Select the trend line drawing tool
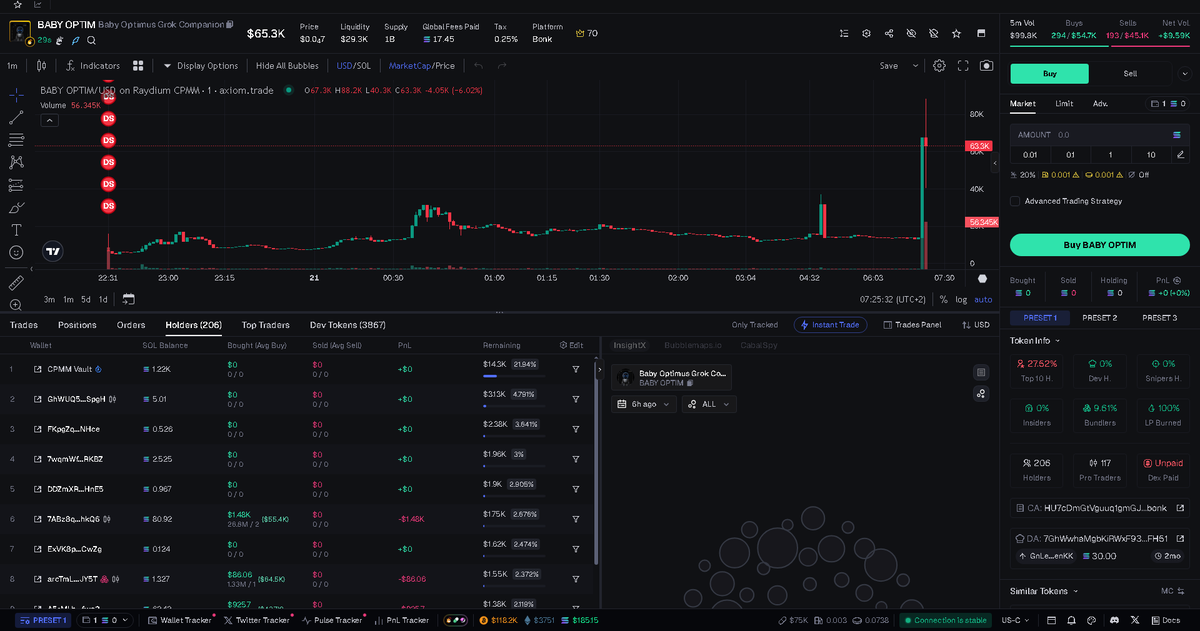This screenshot has width=1200, height=631. pos(16,117)
